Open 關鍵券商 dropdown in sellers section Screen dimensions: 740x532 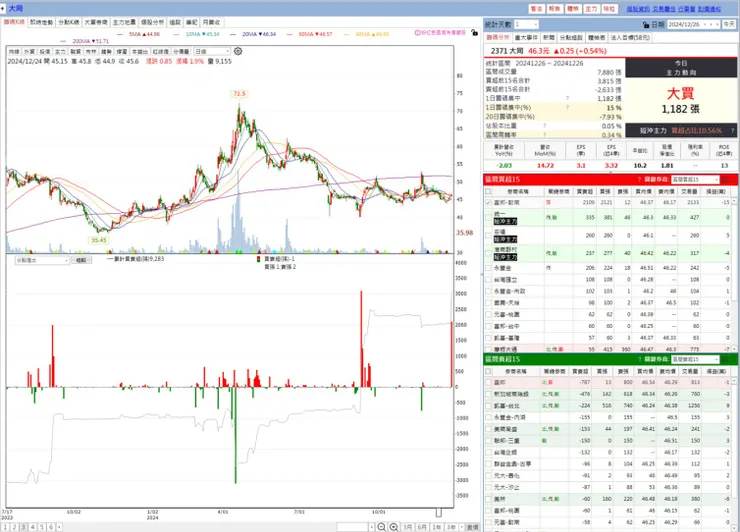point(695,360)
